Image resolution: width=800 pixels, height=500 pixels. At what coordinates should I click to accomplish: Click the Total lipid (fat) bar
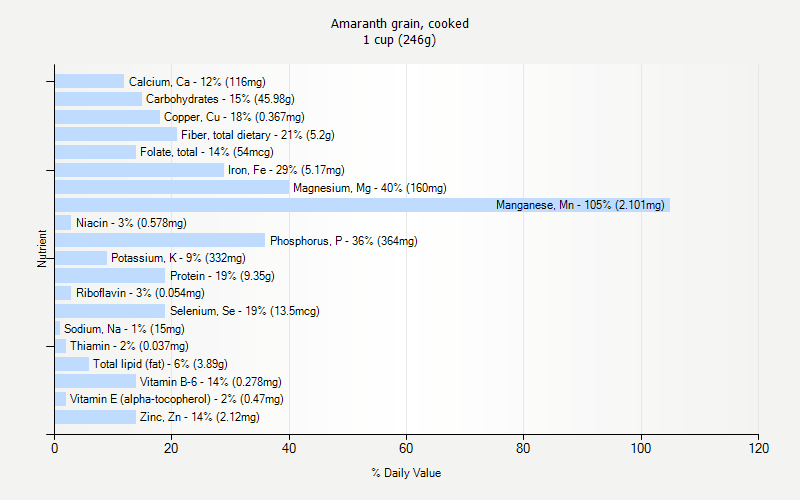pos(72,364)
